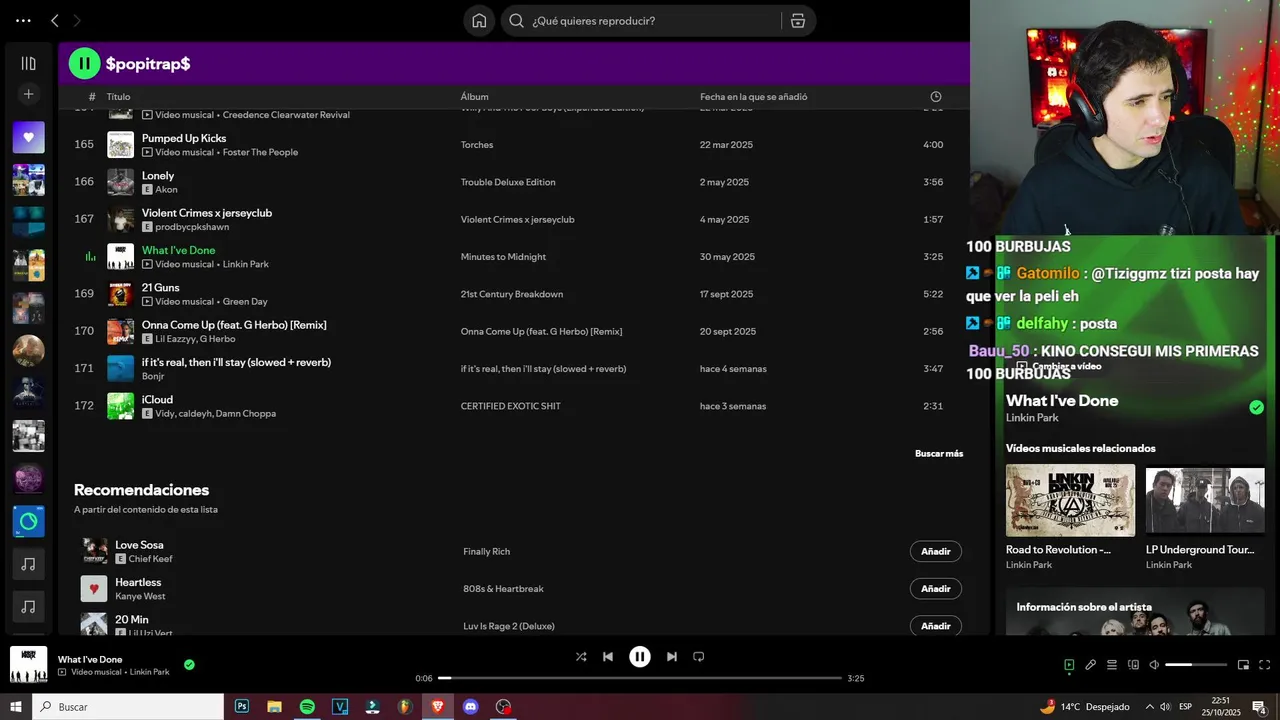
Task: Open Akon artist link under Lonely
Action: (166, 189)
